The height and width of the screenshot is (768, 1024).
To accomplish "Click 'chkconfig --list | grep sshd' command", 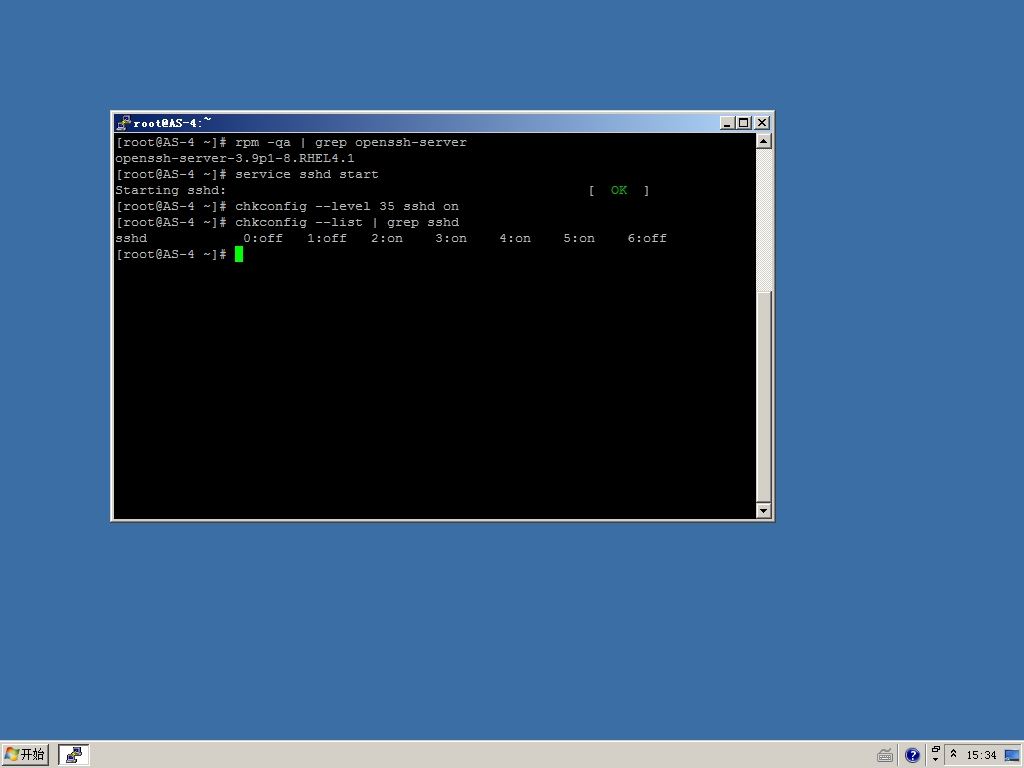I will coord(347,223).
